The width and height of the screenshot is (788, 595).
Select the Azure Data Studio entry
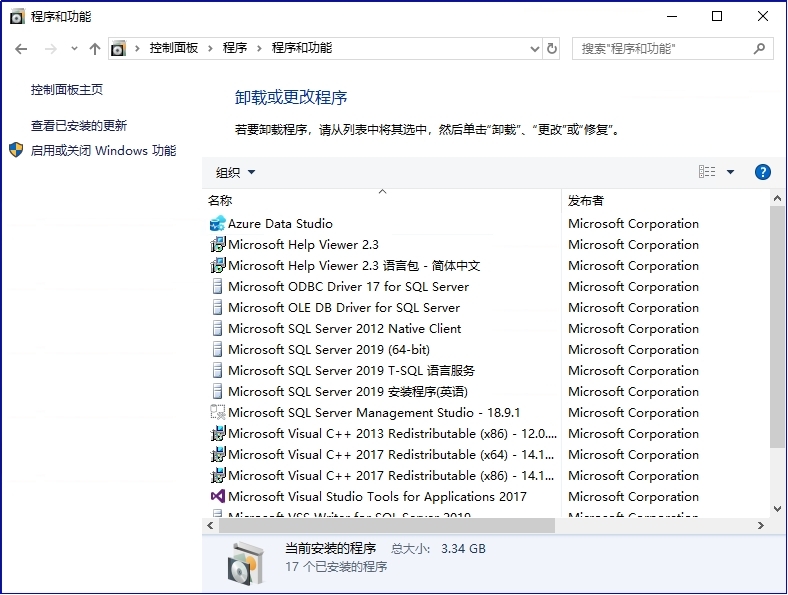pyautogui.click(x=280, y=224)
